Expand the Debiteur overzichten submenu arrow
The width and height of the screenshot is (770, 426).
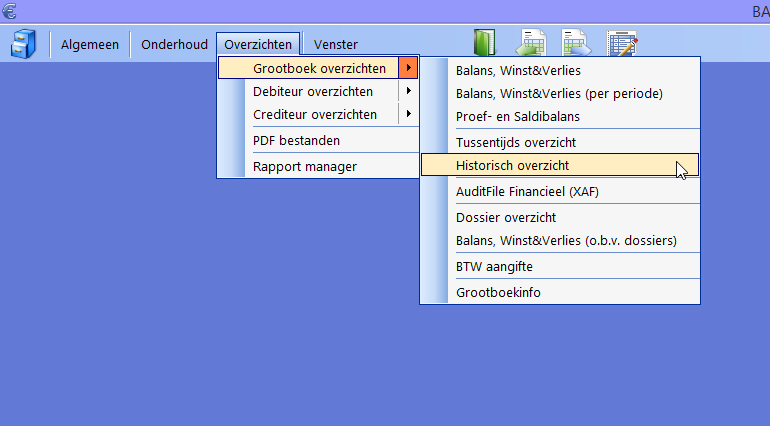pyautogui.click(x=408, y=91)
